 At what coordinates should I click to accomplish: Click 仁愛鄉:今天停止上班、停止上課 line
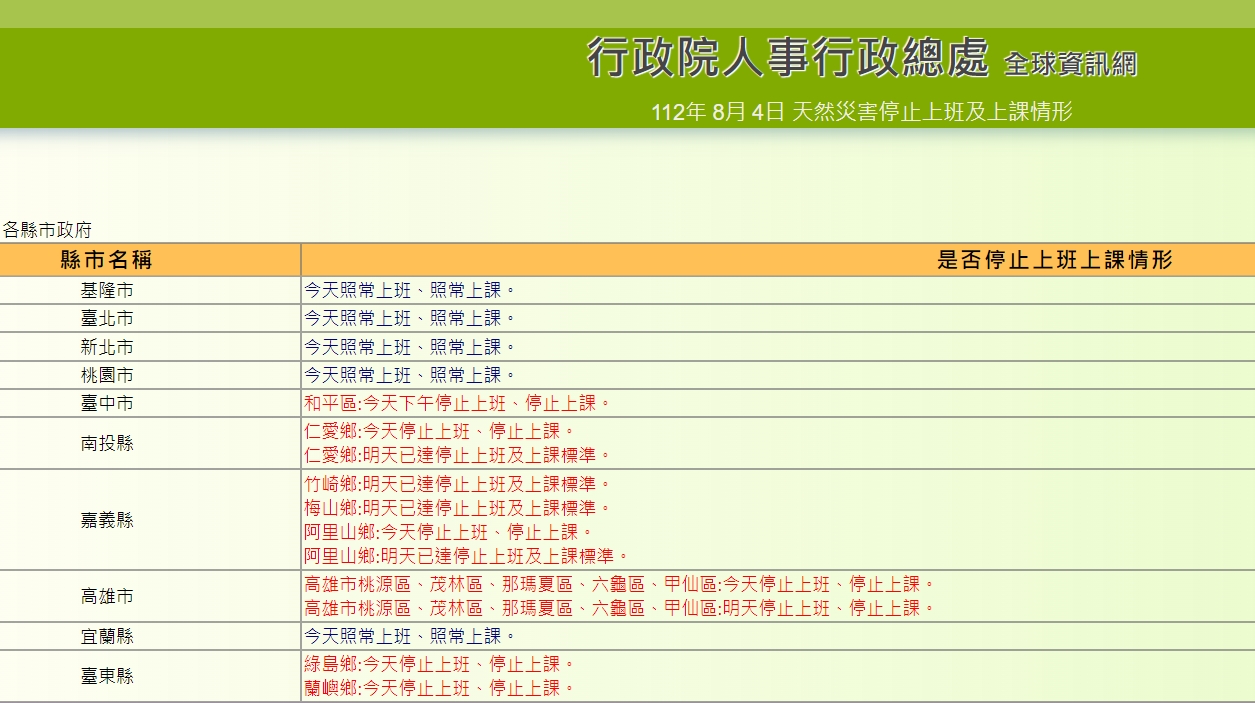coord(440,431)
